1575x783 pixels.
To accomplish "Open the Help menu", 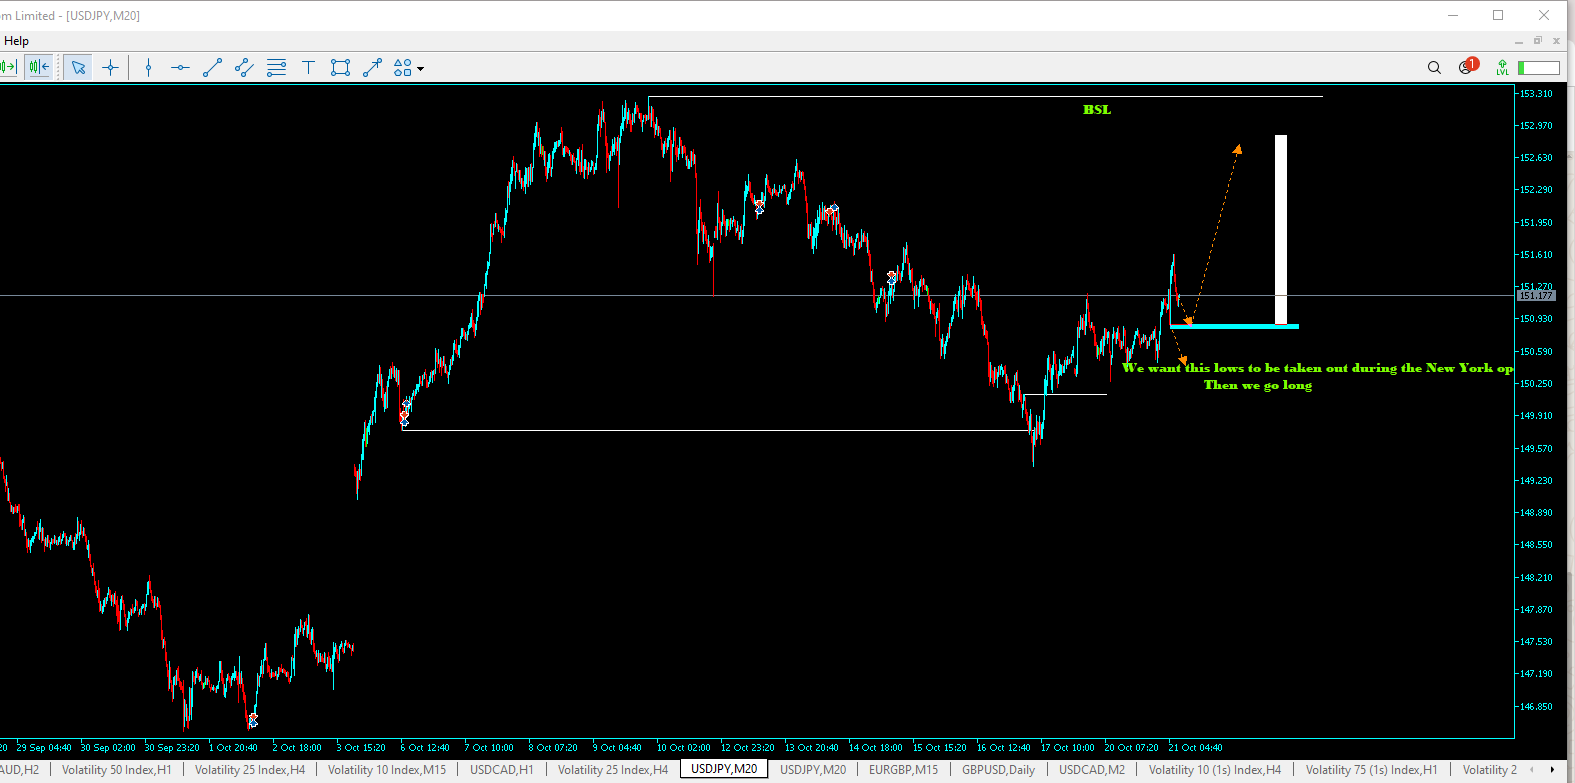I will pyautogui.click(x=16, y=41).
